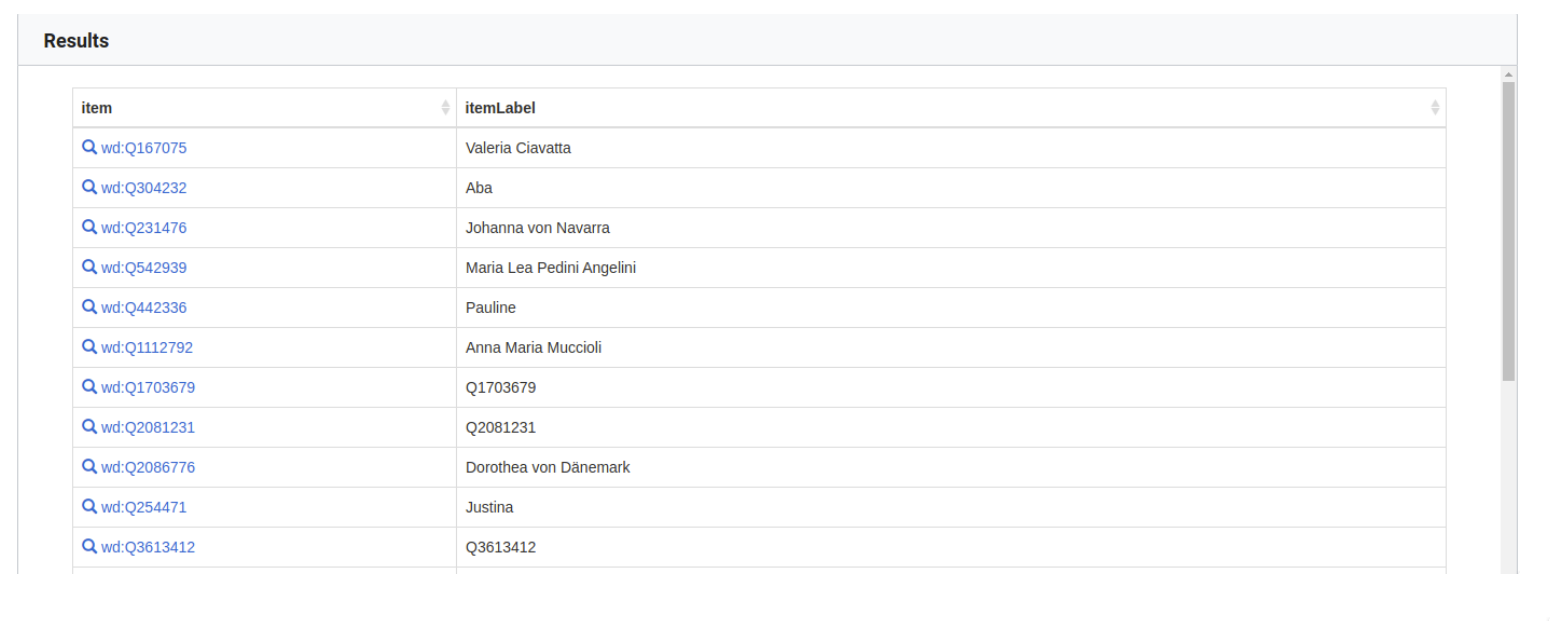Click the explore icon next to wd:Q542939
Image resolution: width=1550 pixels, height=621 pixels.
pyautogui.click(x=89, y=268)
